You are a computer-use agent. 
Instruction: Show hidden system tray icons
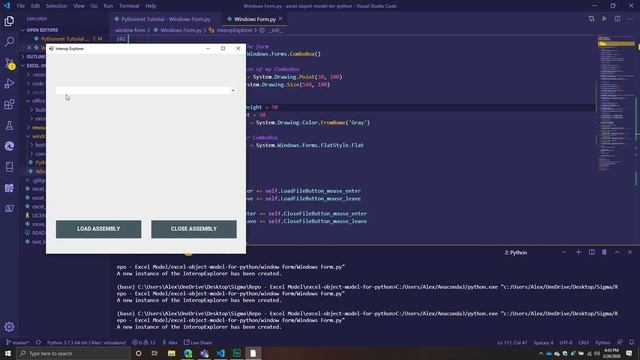(541, 353)
